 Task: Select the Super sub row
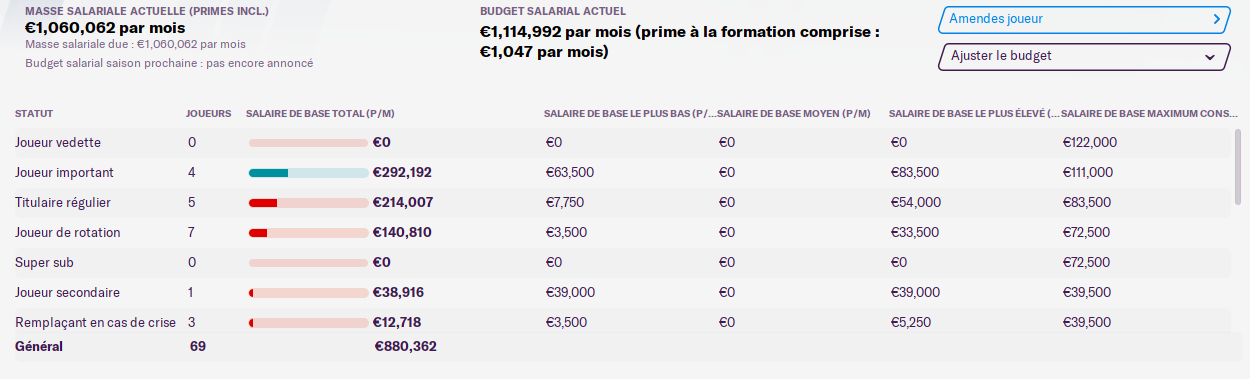[x=620, y=263]
